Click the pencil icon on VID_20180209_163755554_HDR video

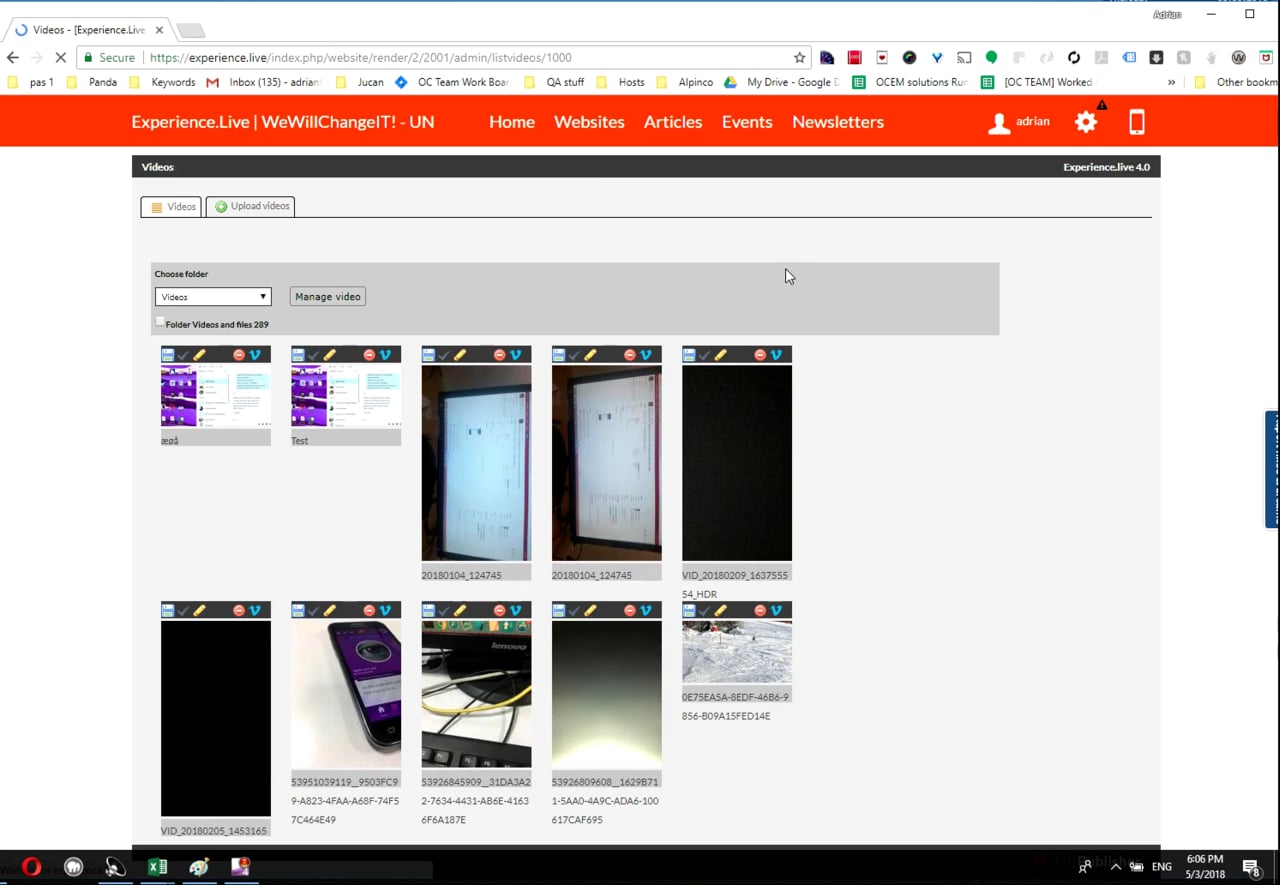[x=721, y=355]
